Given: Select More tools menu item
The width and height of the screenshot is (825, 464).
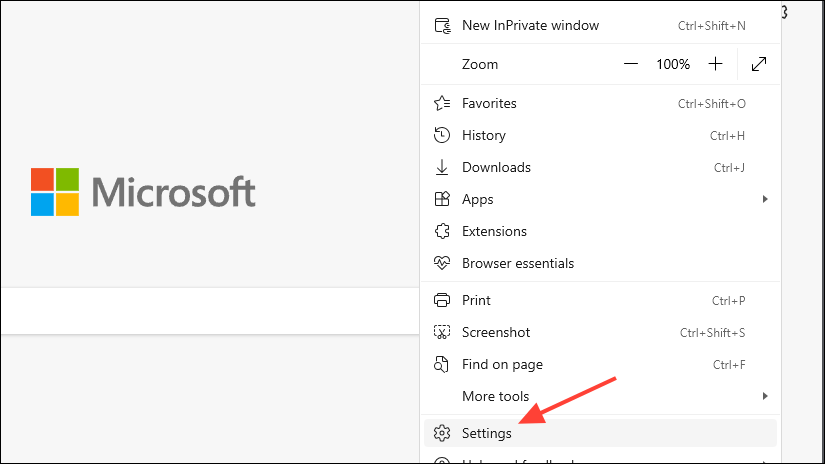Looking at the screenshot, I should [495, 396].
